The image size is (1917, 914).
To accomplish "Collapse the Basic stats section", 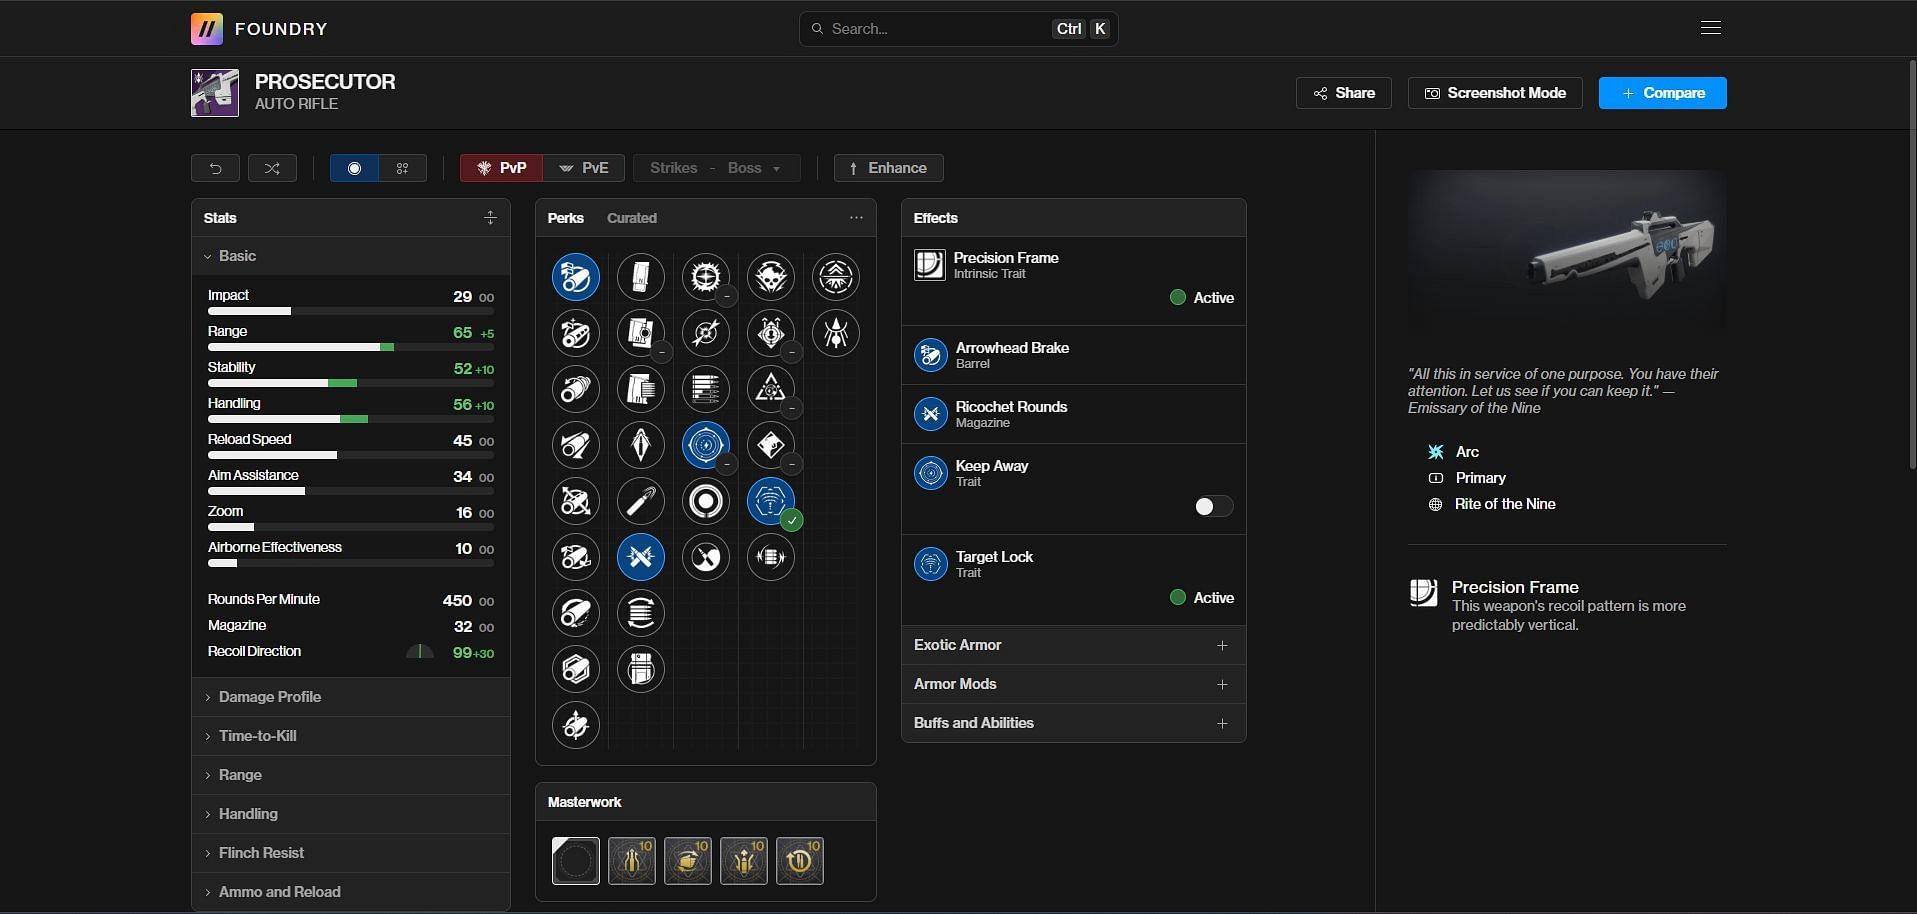I will [350, 256].
